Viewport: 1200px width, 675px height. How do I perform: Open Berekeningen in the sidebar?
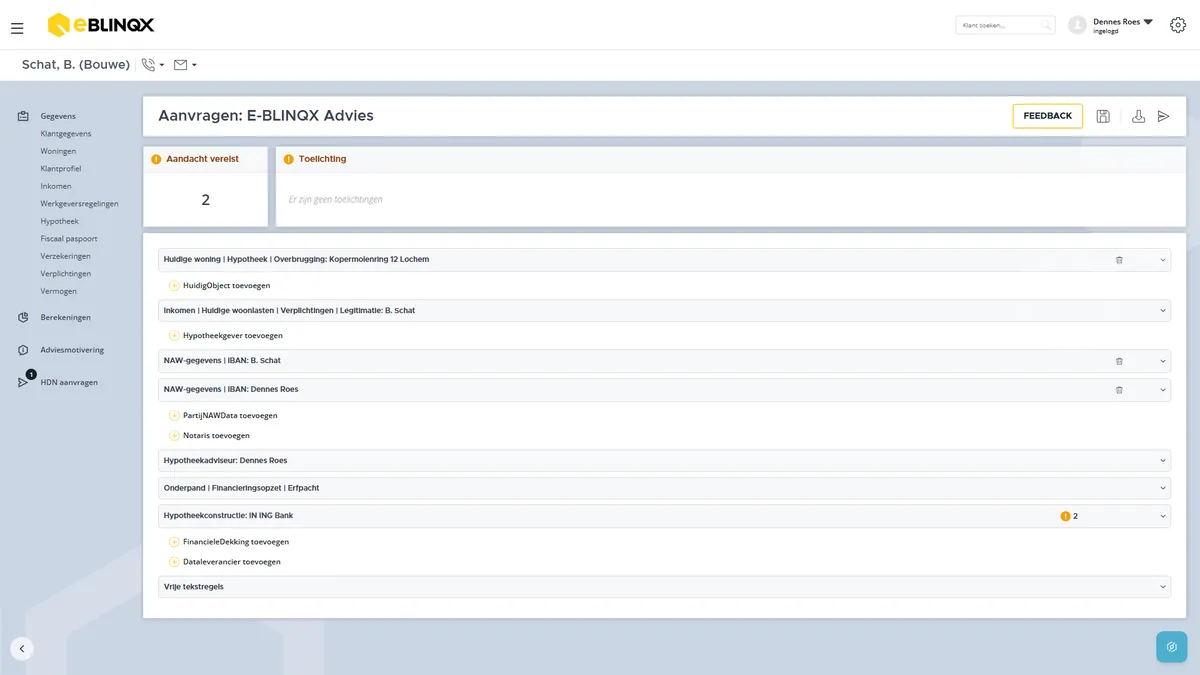(66, 318)
